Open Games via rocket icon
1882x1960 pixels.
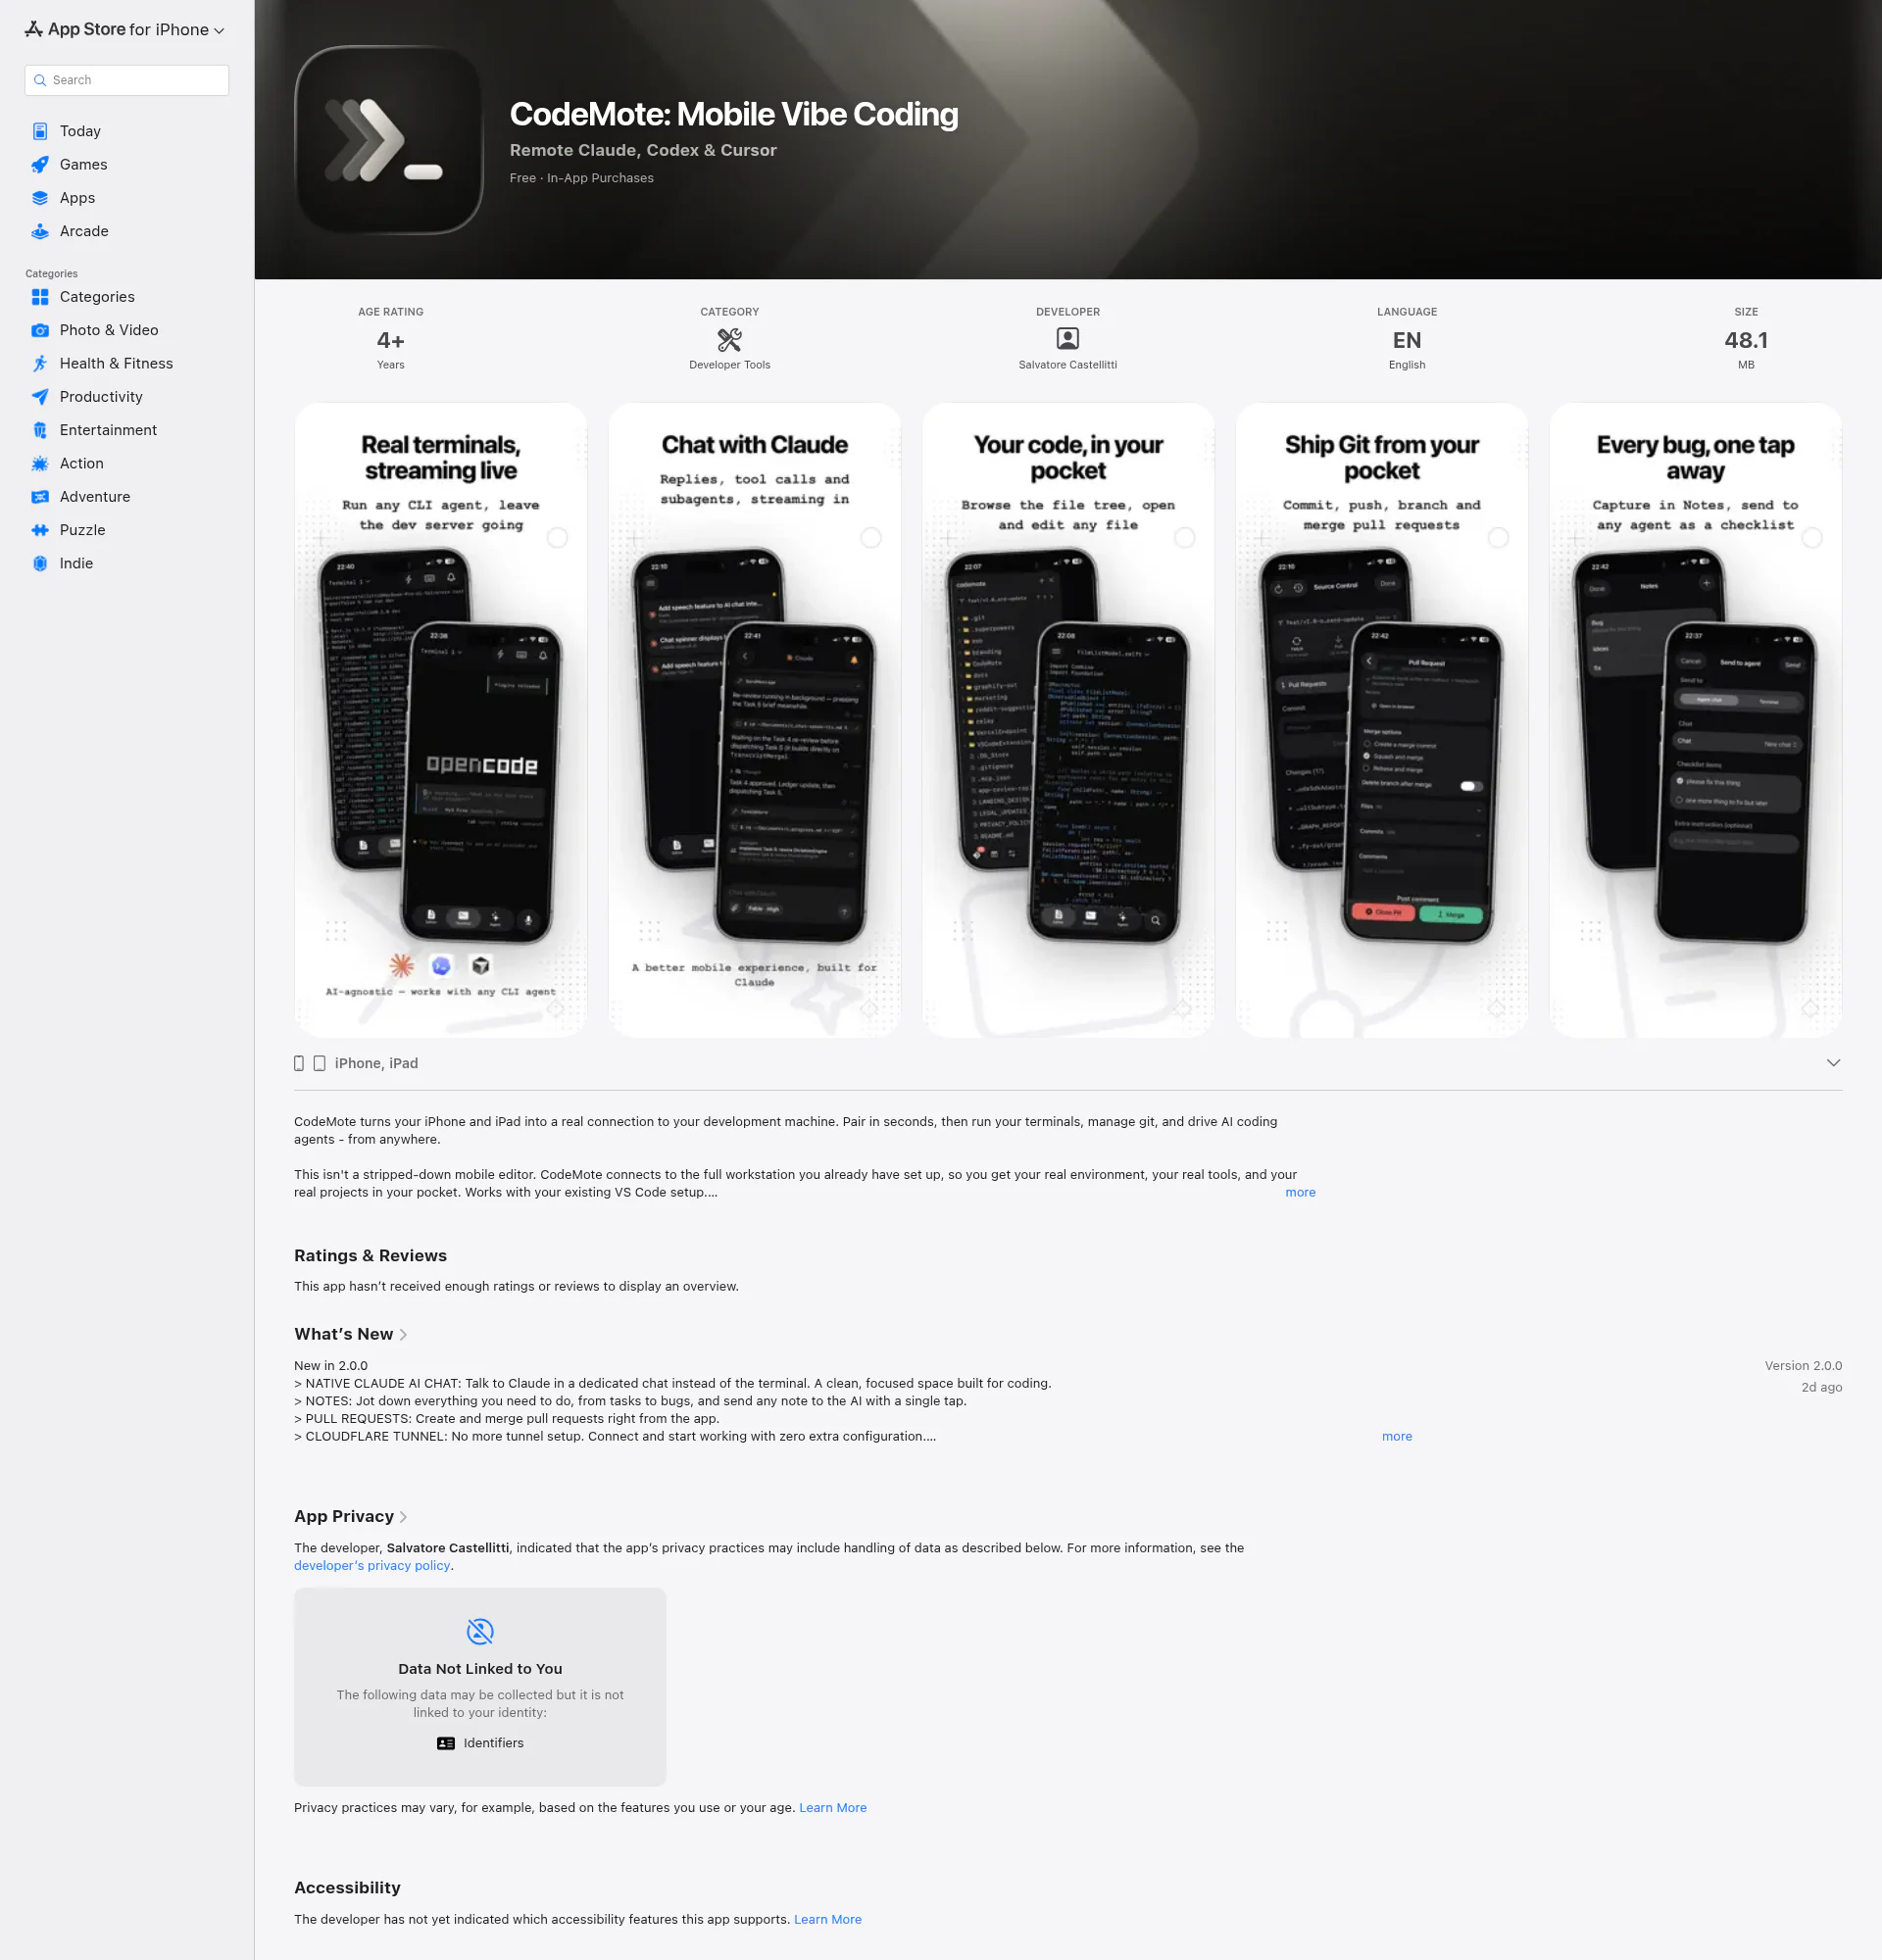click(40, 164)
